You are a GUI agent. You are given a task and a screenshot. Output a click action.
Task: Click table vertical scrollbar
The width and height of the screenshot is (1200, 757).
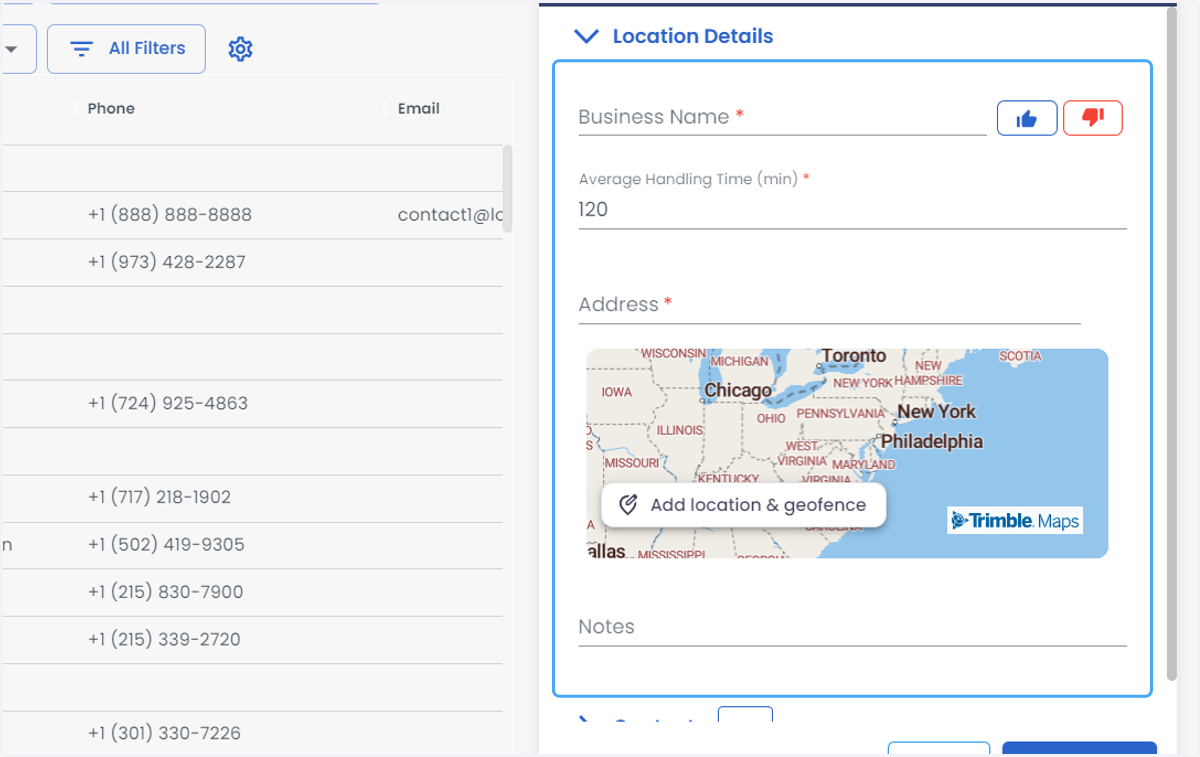(x=507, y=188)
